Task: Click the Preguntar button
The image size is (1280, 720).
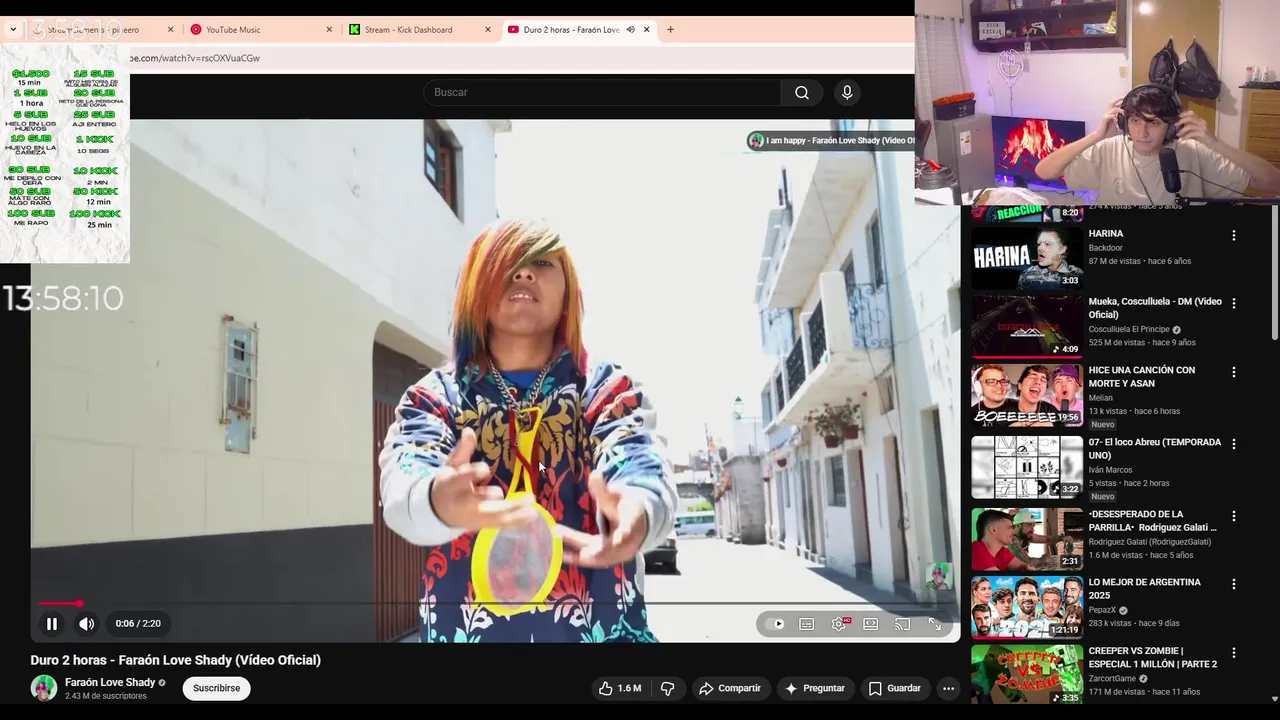Action: click(815, 688)
